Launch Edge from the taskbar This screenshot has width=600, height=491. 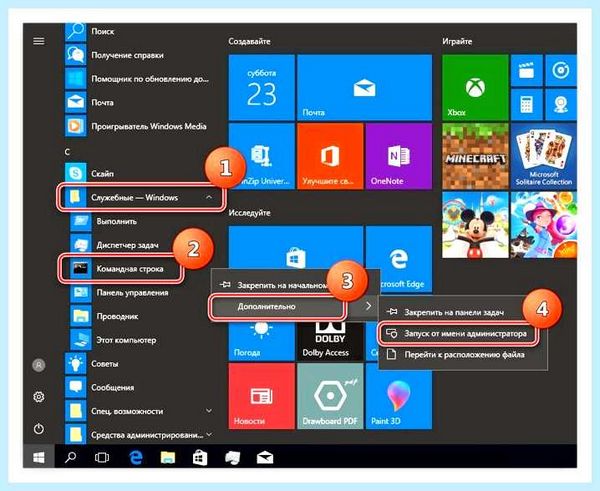135,457
